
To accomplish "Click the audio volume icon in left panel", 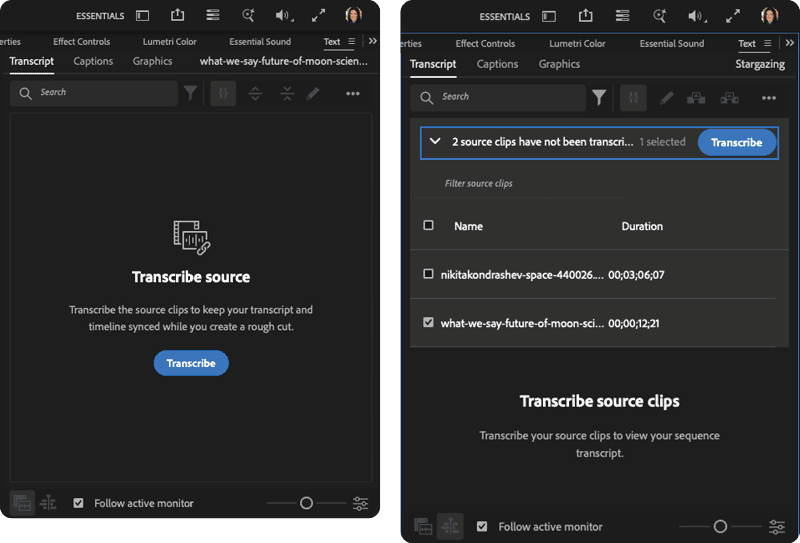I will point(284,16).
